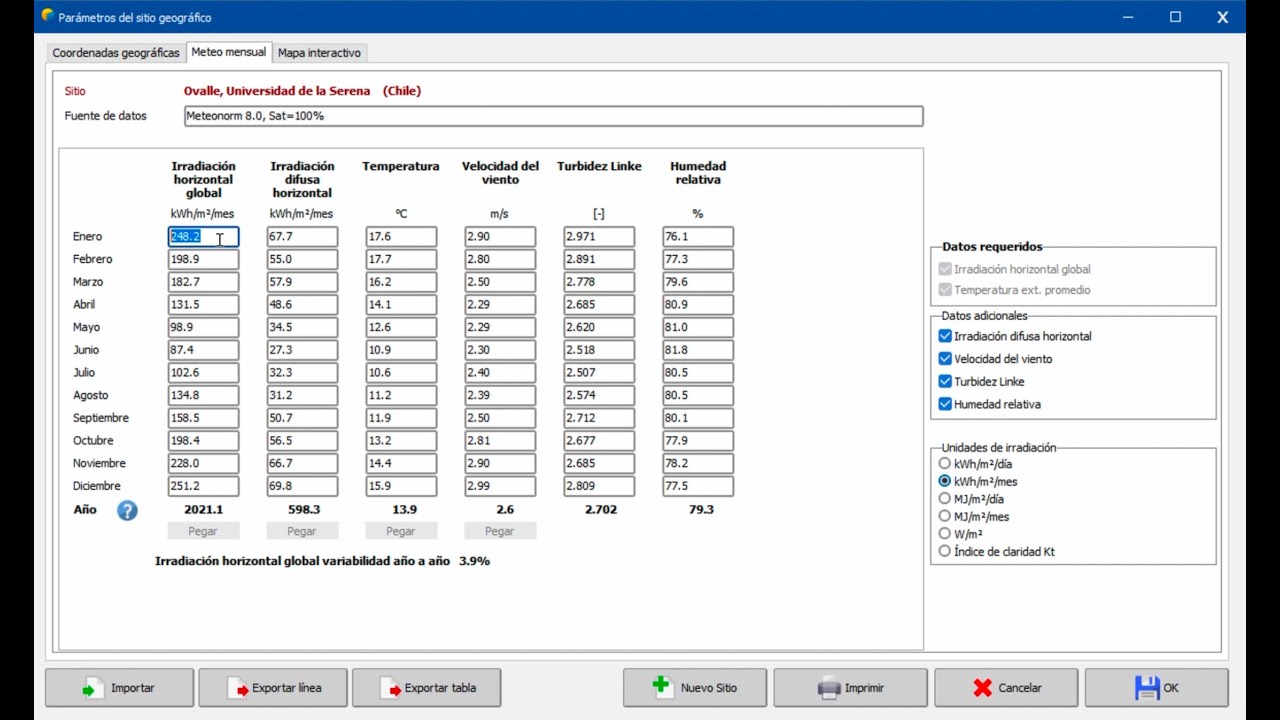Click the blue help question mark icon
Screen dimensions: 1280x720
coord(127,511)
